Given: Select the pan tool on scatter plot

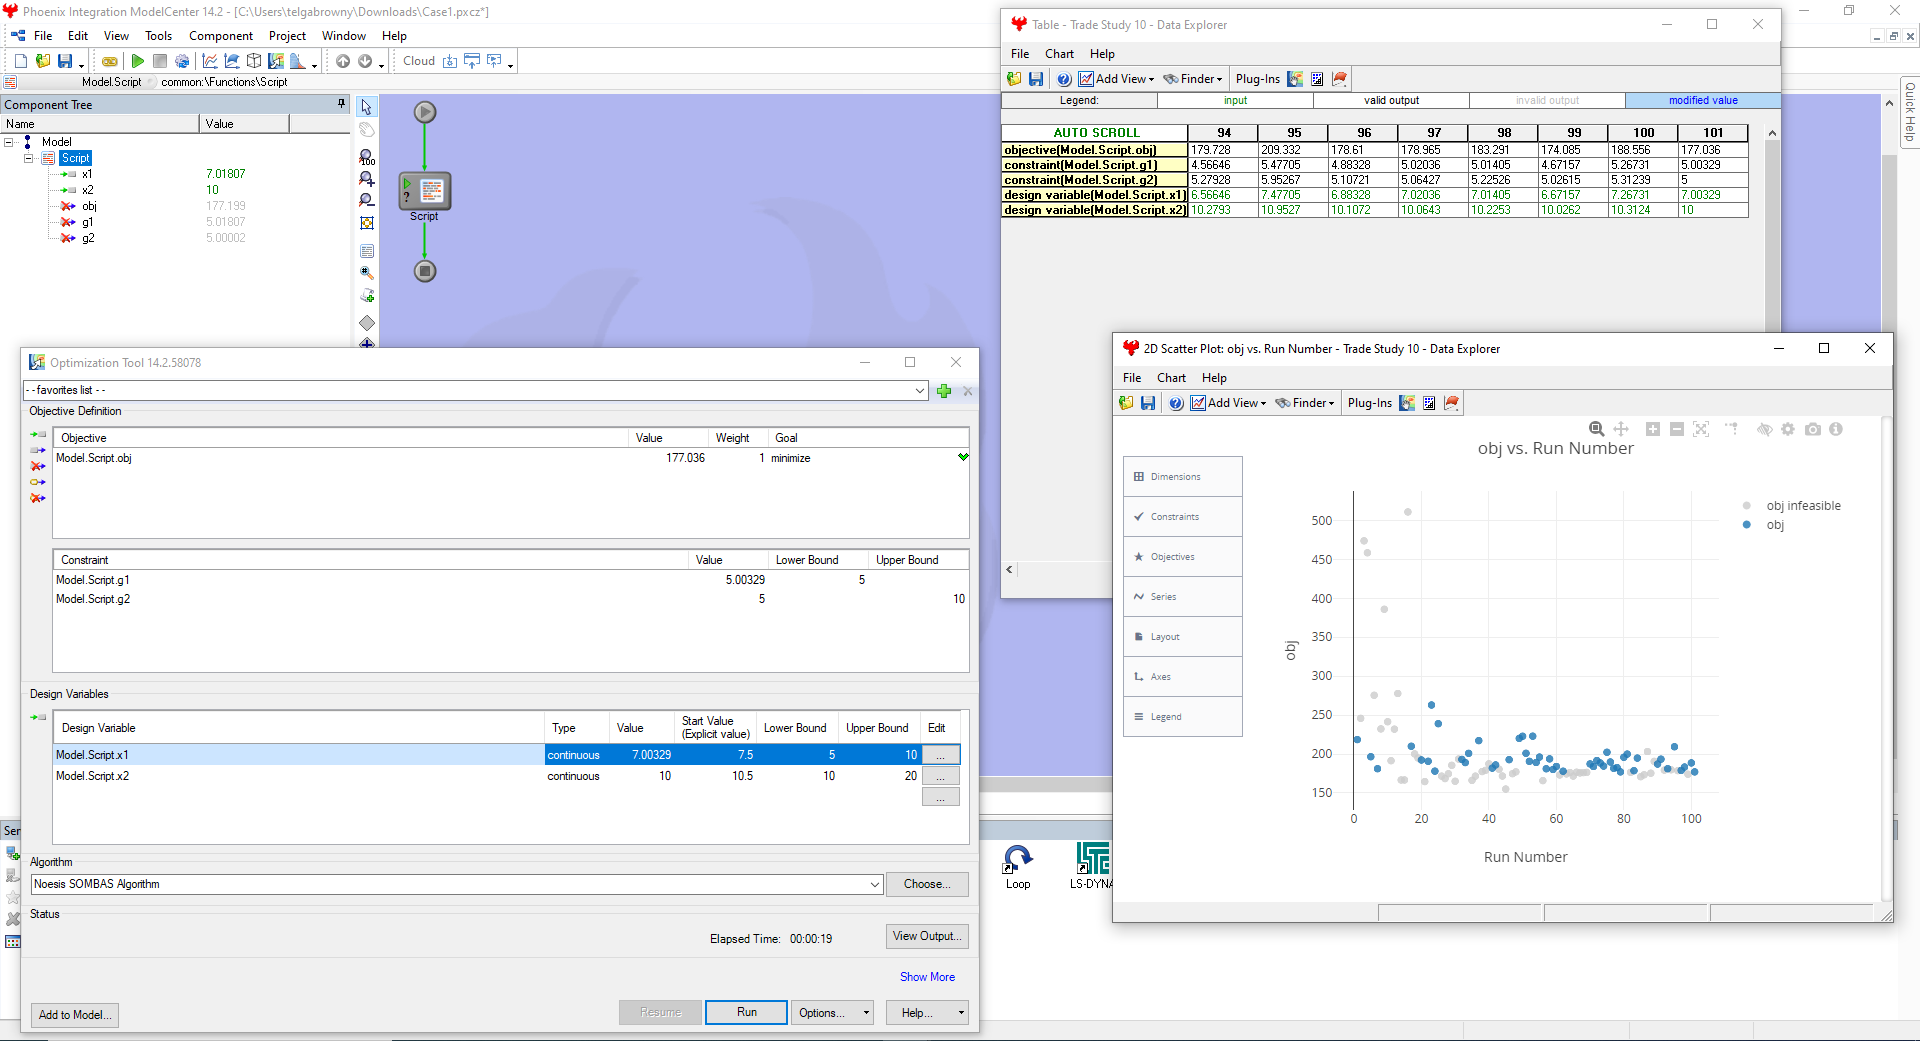Looking at the screenshot, I should click(1621, 429).
